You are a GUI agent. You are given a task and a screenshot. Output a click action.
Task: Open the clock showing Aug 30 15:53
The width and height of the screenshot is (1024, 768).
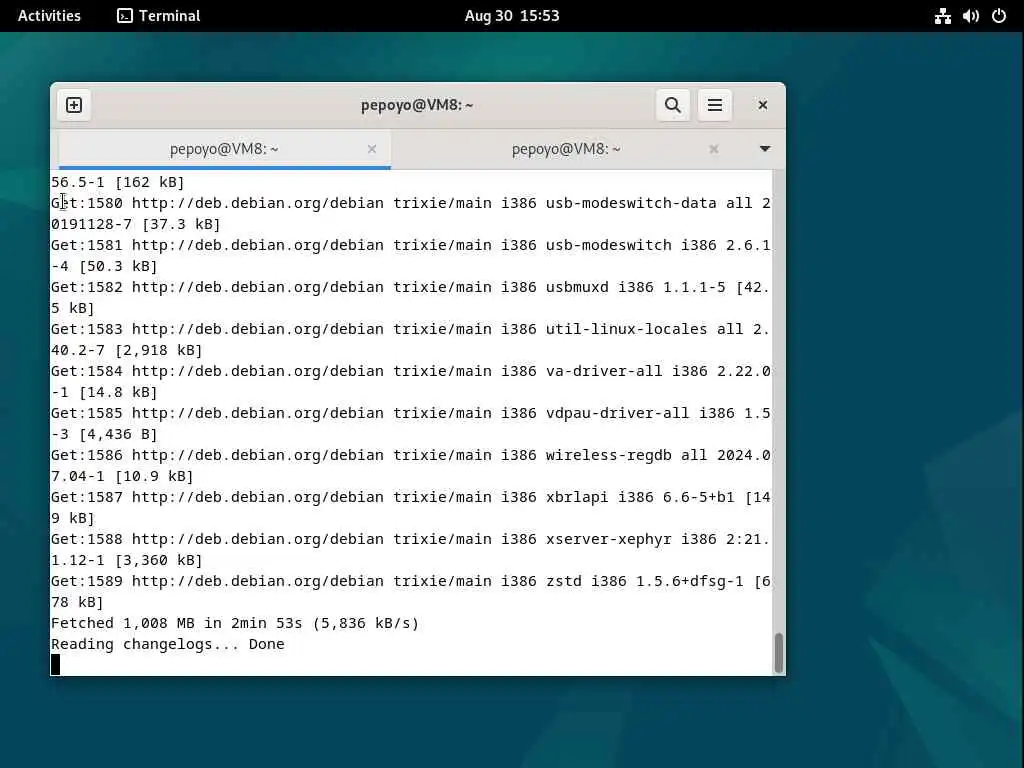tap(512, 16)
